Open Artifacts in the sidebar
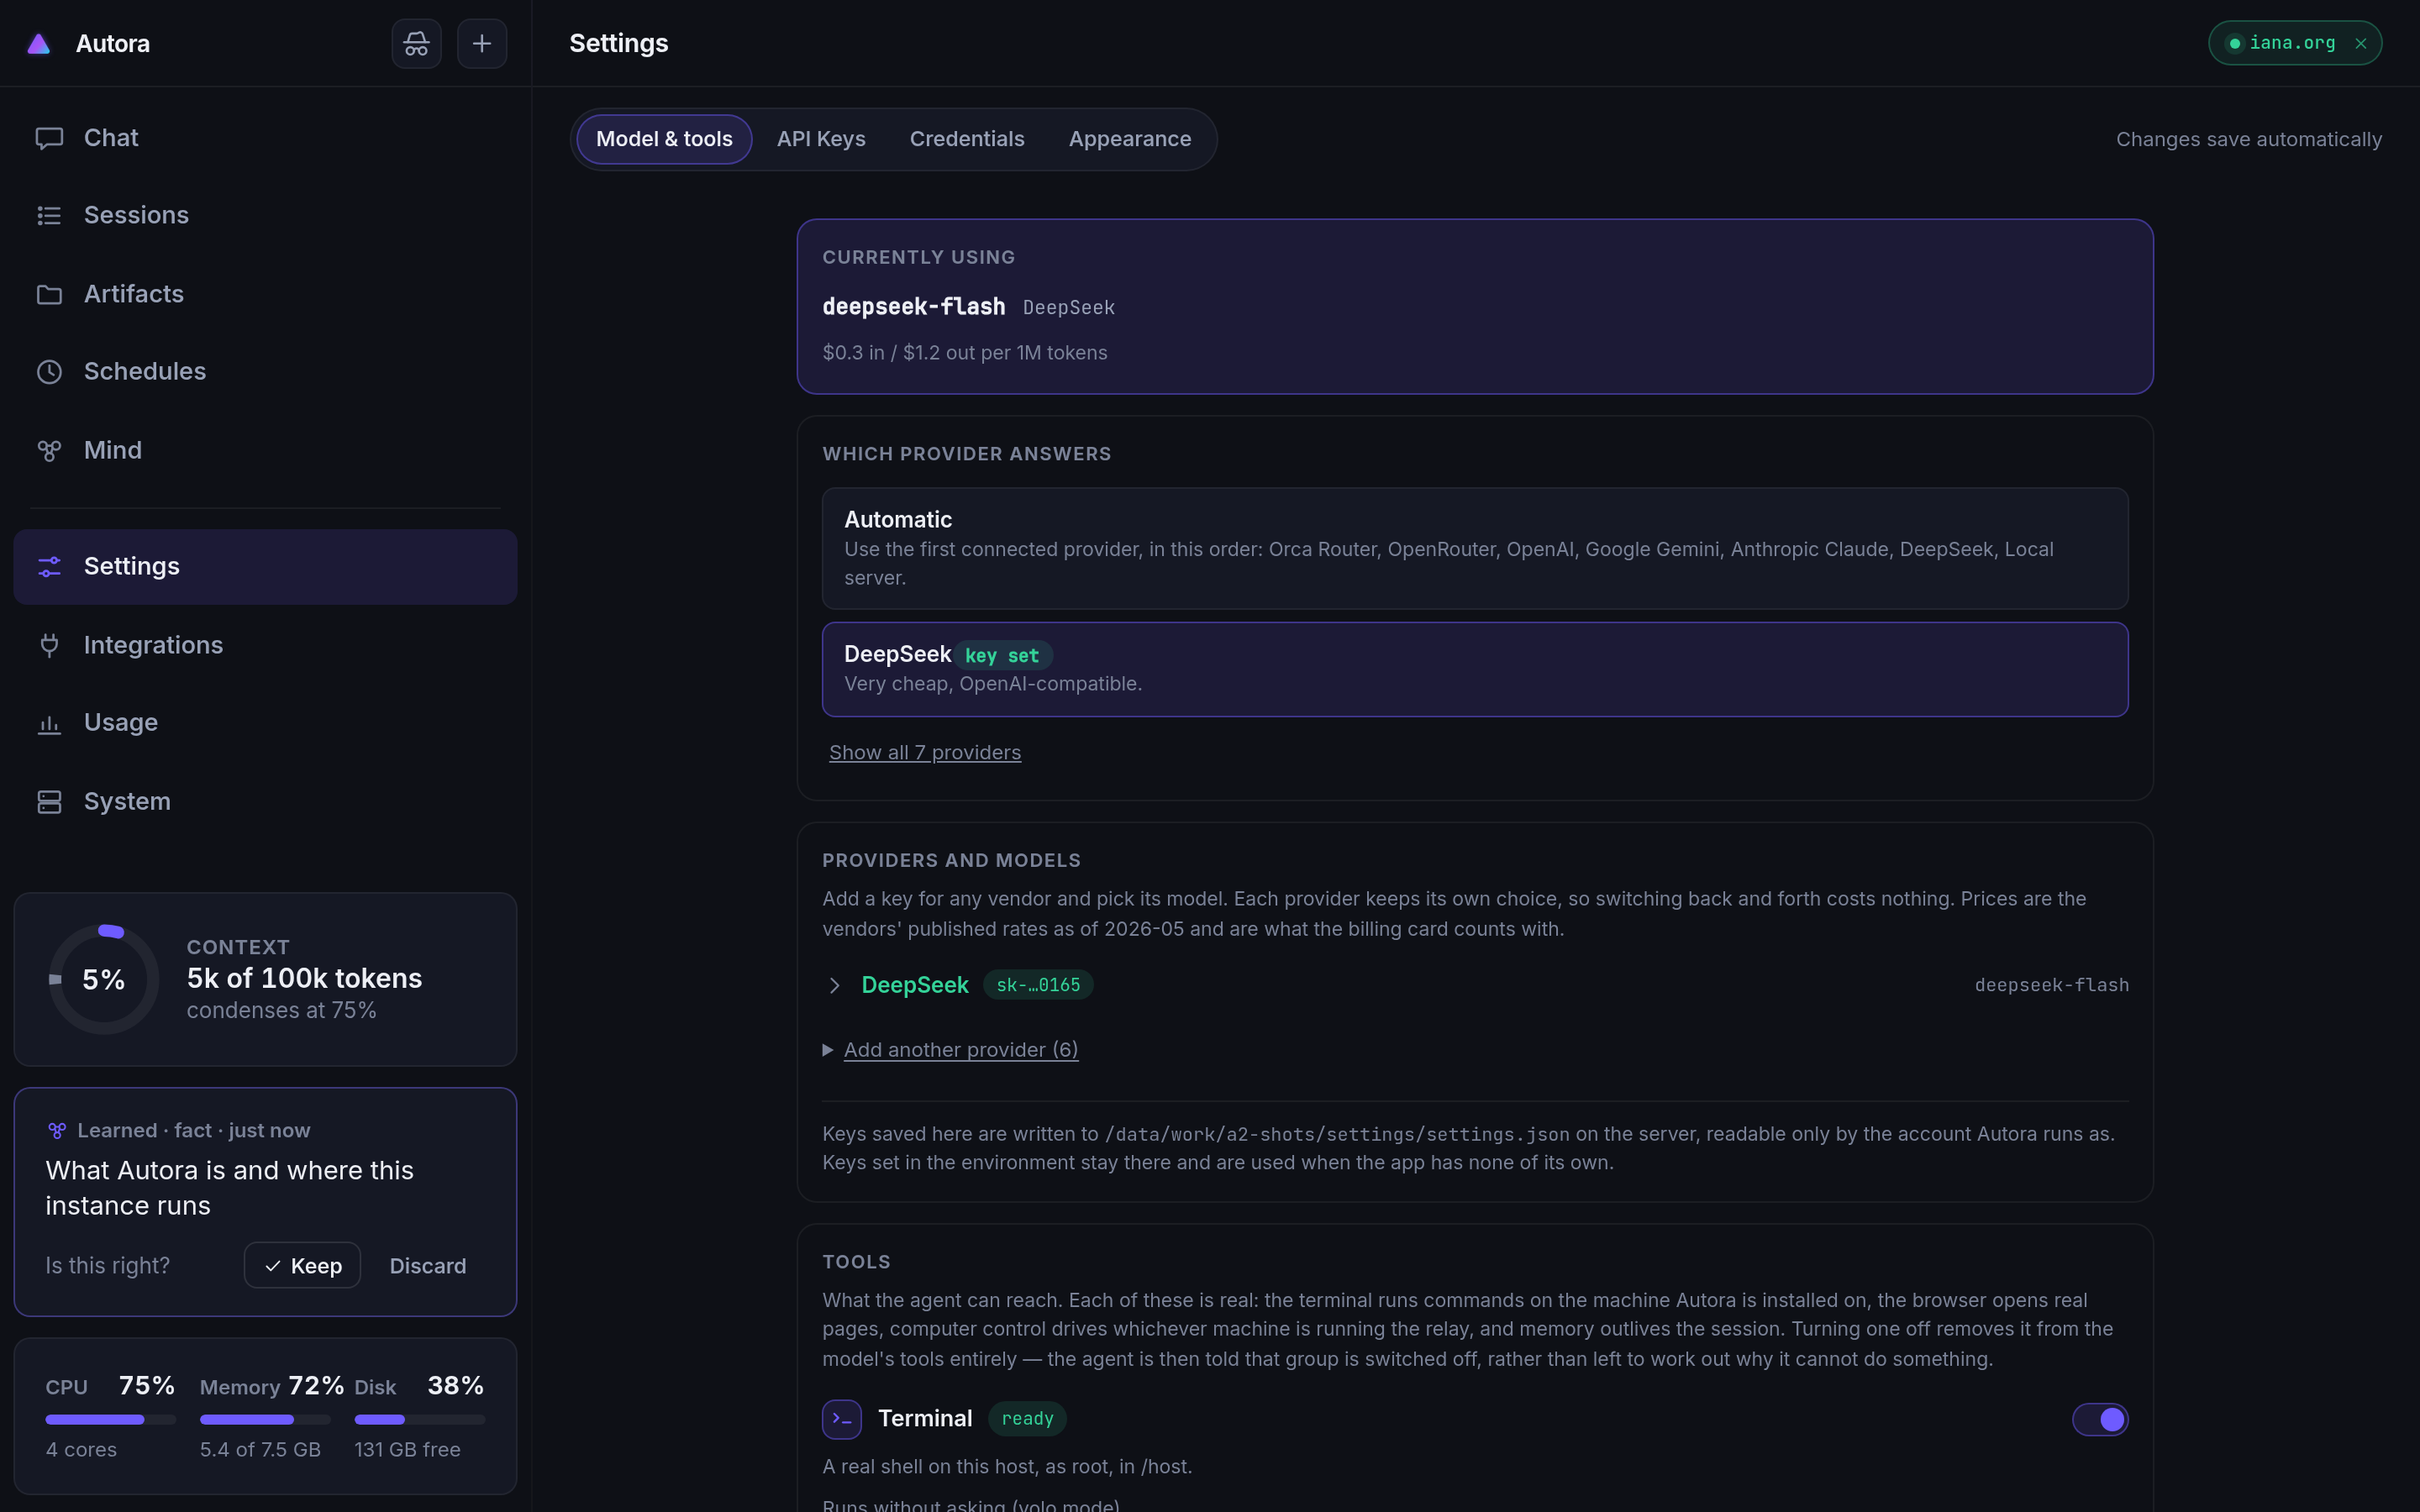2420x1512 pixels. coord(265,294)
